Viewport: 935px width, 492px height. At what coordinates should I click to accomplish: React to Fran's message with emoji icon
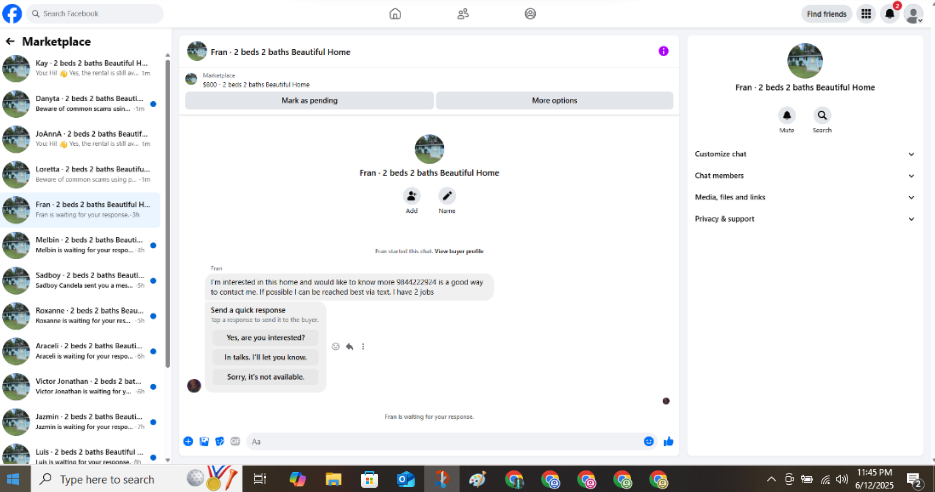point(336,346)
